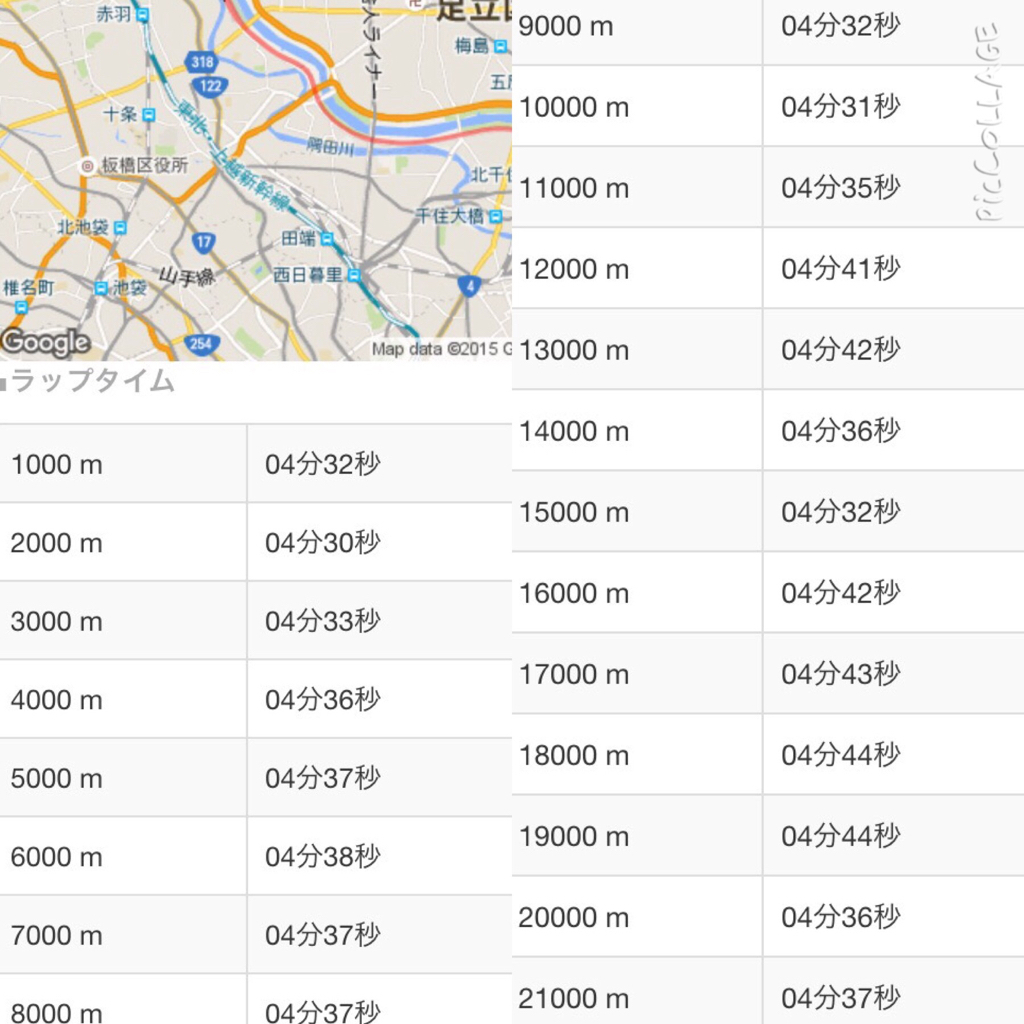Viewport: 1024px width, 1024px height.
Task: Click the 西日暮里 station icon
Action: tap(354, 276)
